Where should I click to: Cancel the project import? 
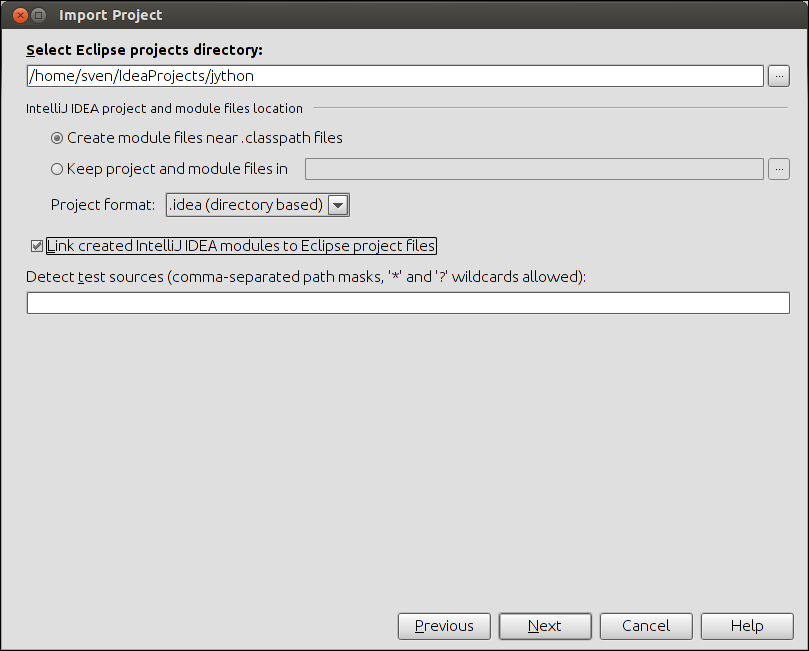click(646, 626)
